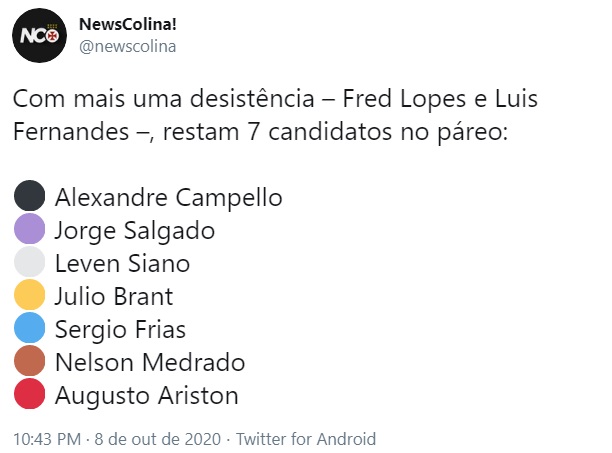Open the @newscolina handle
Screen dimensions: 612x453
pyautogui.click(x=127, y=45)
